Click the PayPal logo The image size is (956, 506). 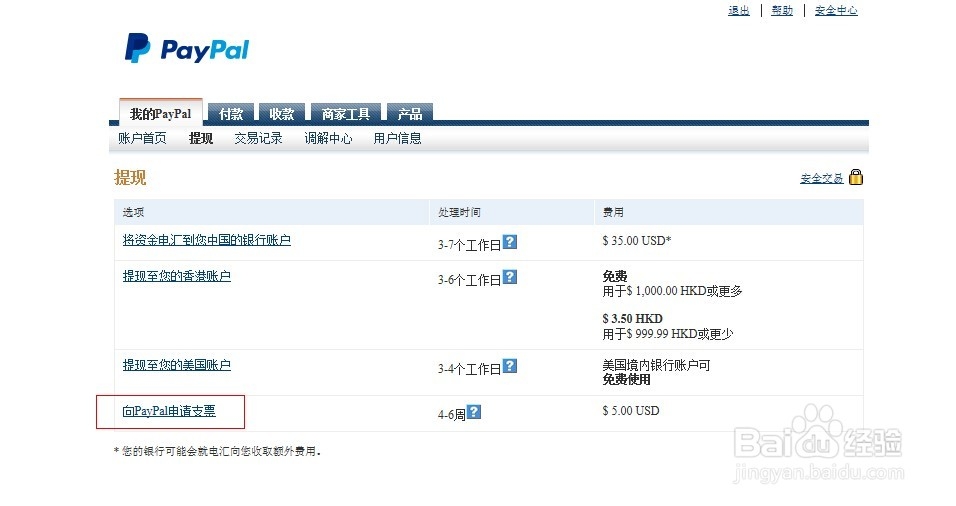[x=187, y=48]
